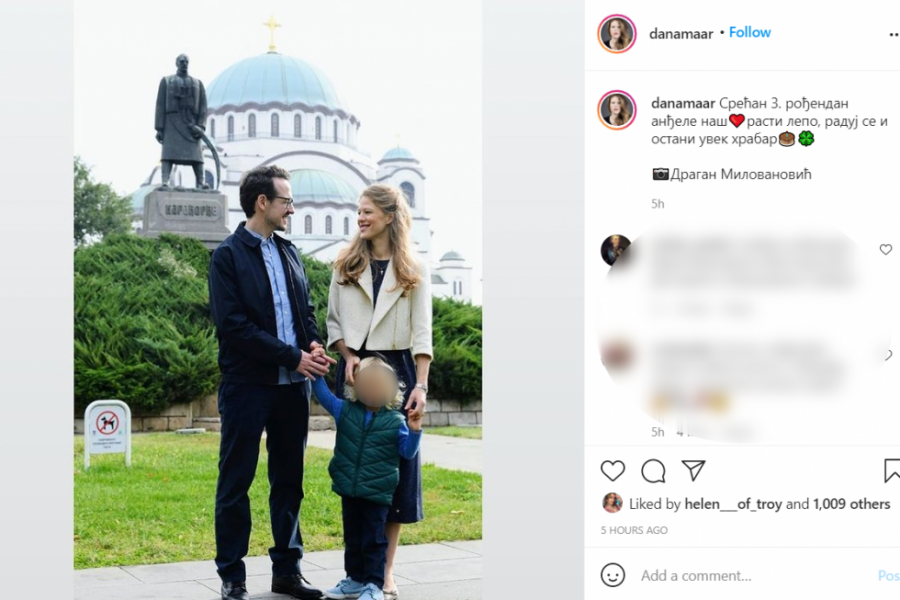Click the Post comment button

889,575
